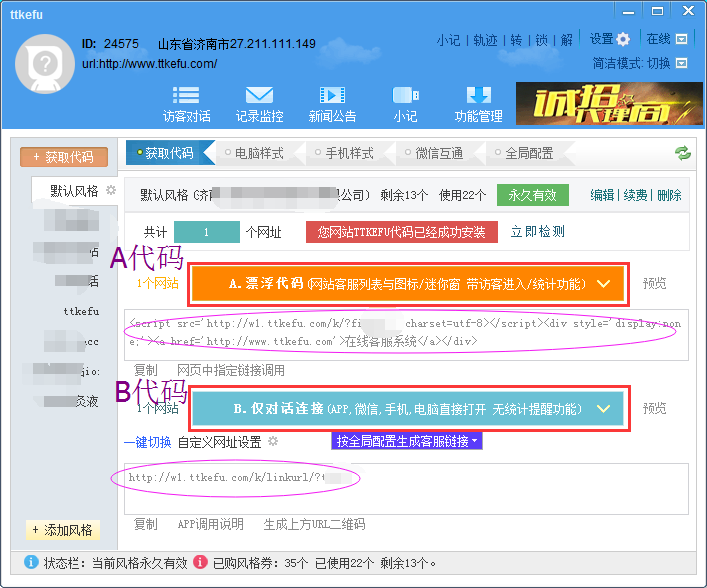Click gear icon beside 自定义网址设置
Image resolution: width=707 pixels, height=588 pixels.
273,441
